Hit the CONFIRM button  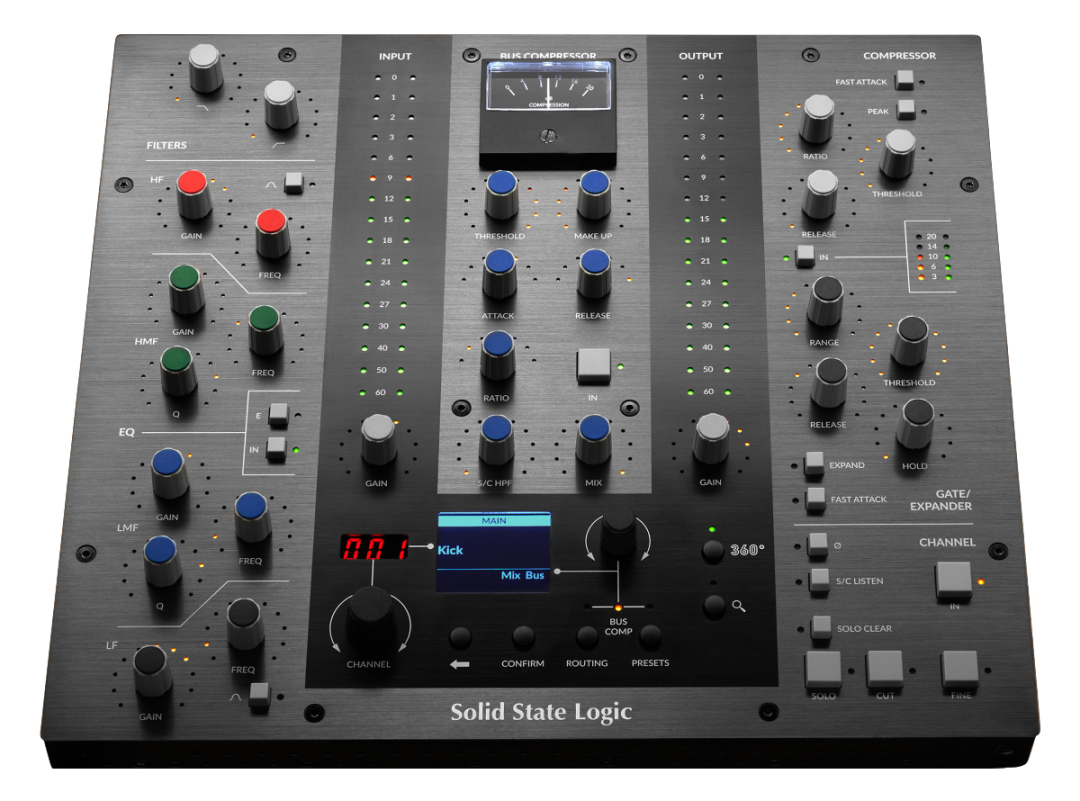click(523, 637)
